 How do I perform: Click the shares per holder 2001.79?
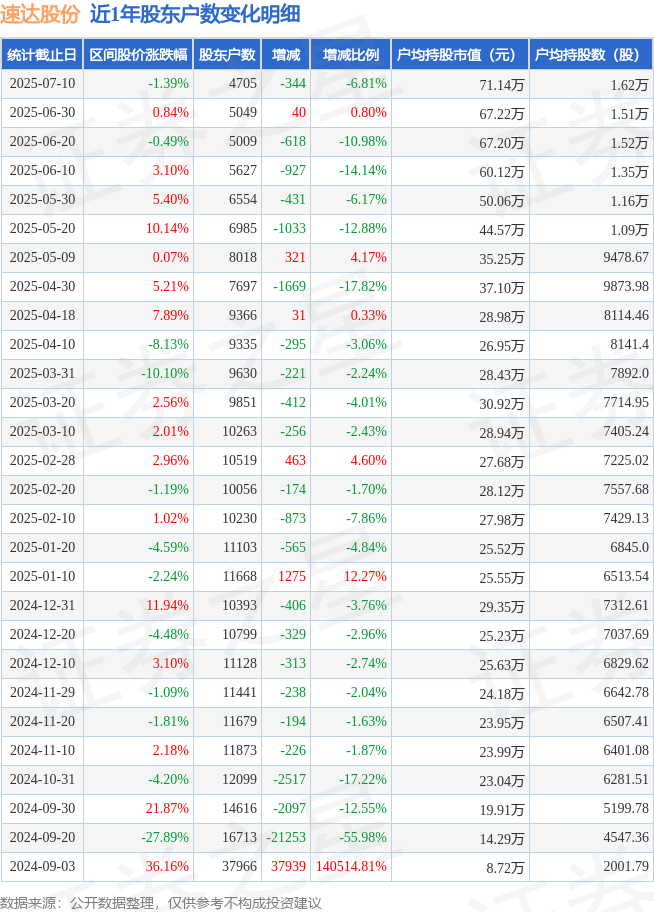pyautogui.click(x=625, y=866)
